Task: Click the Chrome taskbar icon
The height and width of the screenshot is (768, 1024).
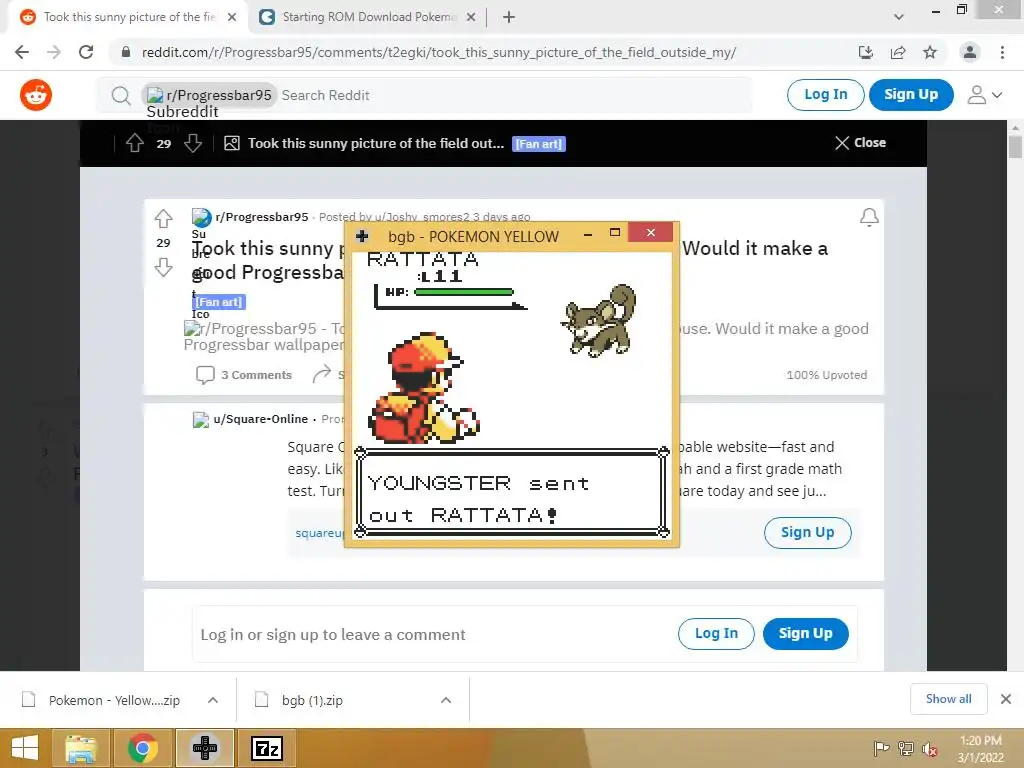Action: pyautogui.click(x=142, y=748)
